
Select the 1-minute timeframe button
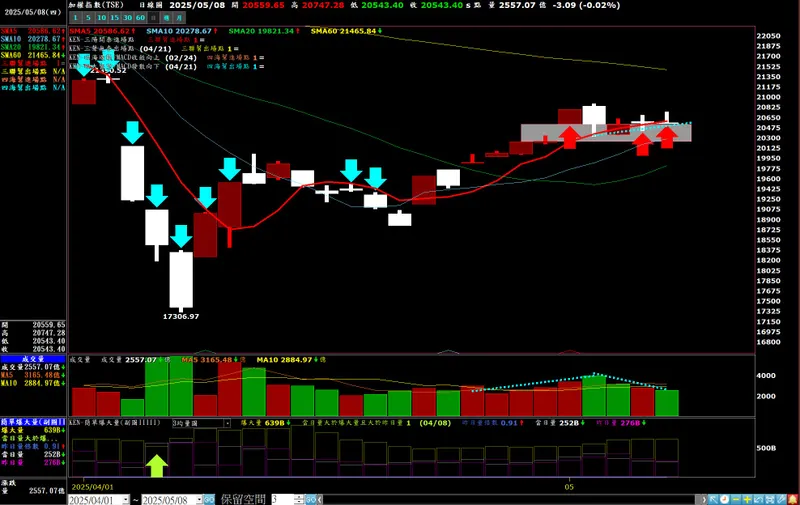point(76,17)
